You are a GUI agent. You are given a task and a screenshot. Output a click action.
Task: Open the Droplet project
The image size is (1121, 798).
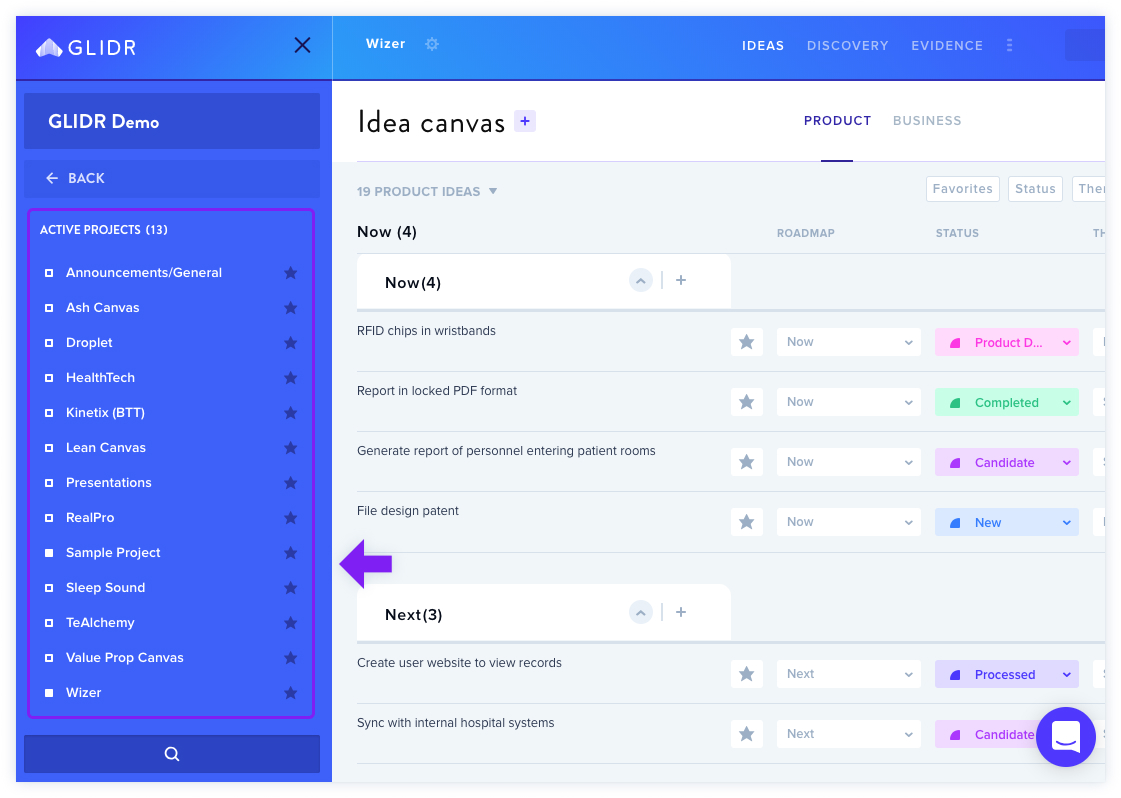[x=89, y=343]
